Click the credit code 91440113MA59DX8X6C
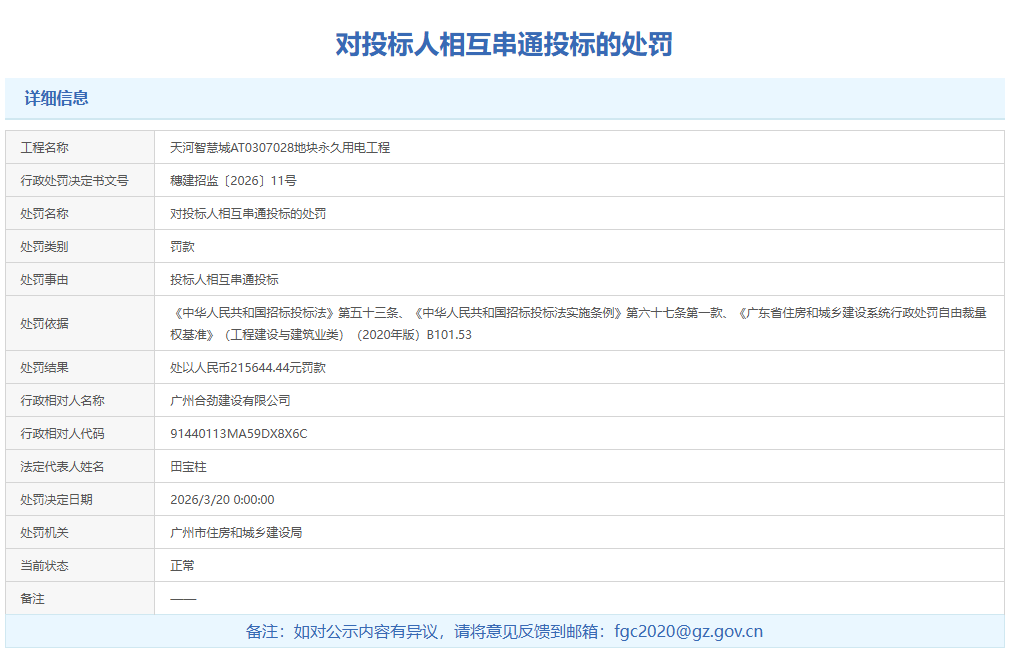 coord(239,433)
